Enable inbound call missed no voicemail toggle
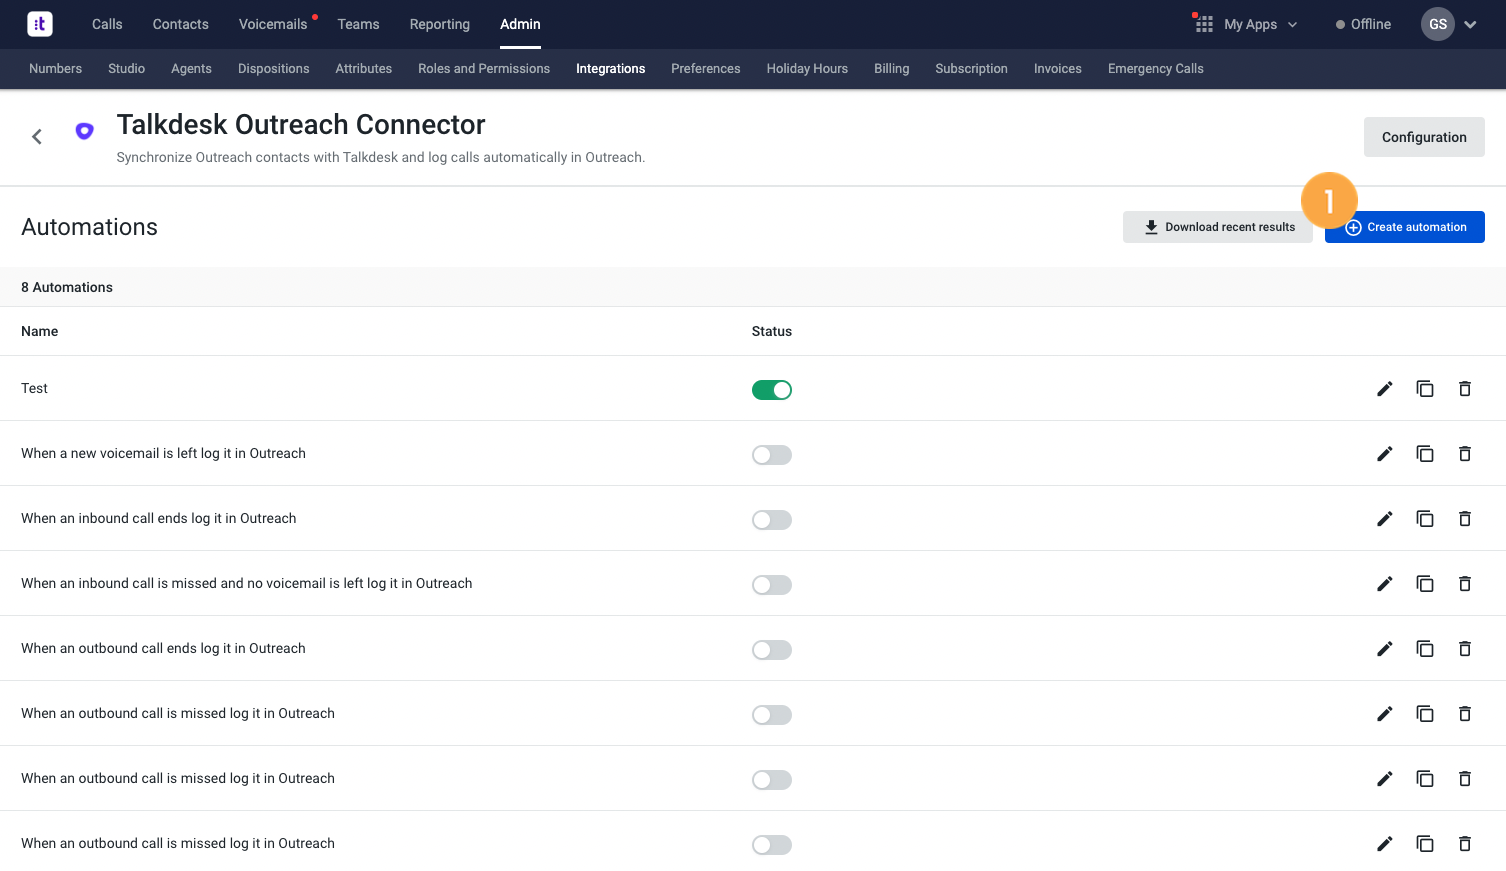 tap(772, 585)
